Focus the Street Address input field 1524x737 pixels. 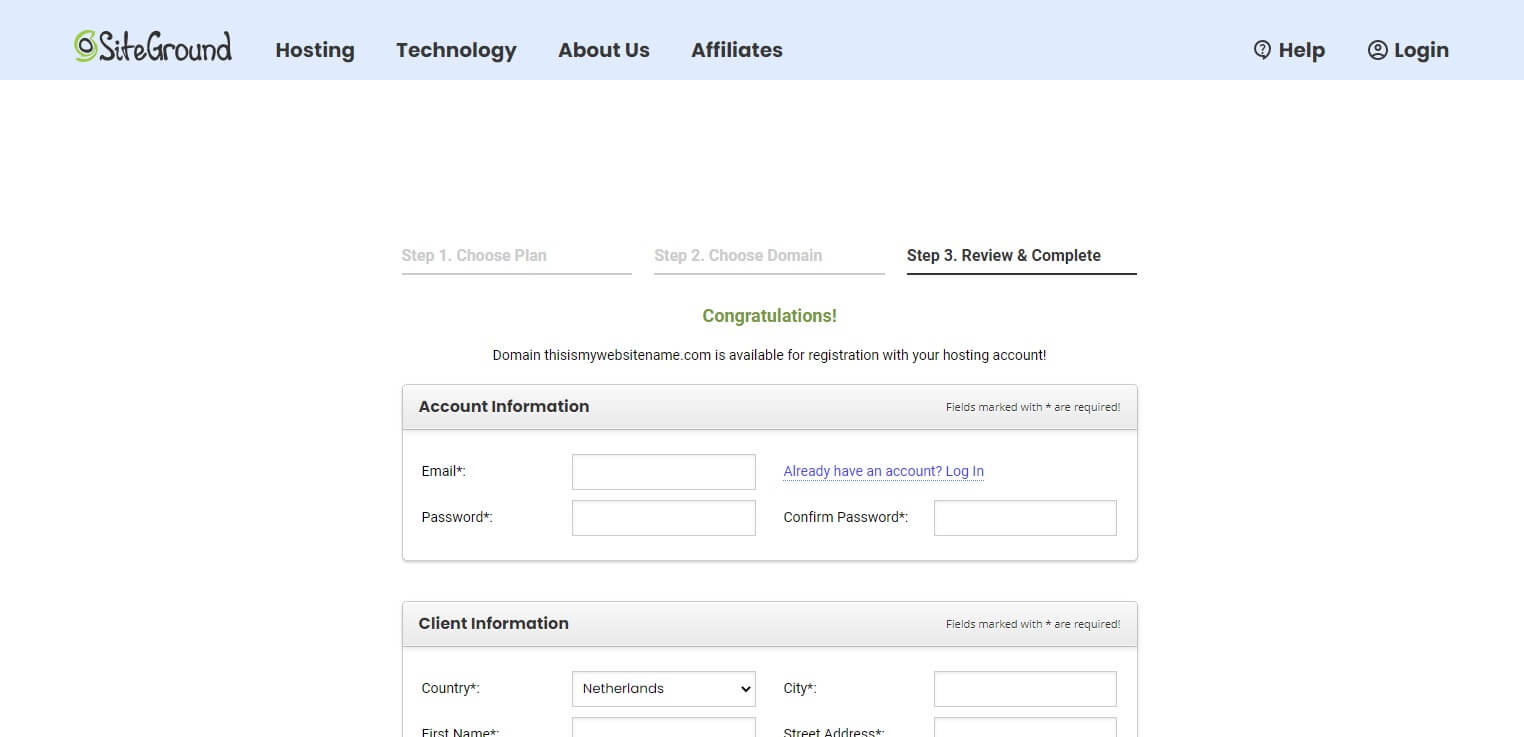1025,727
